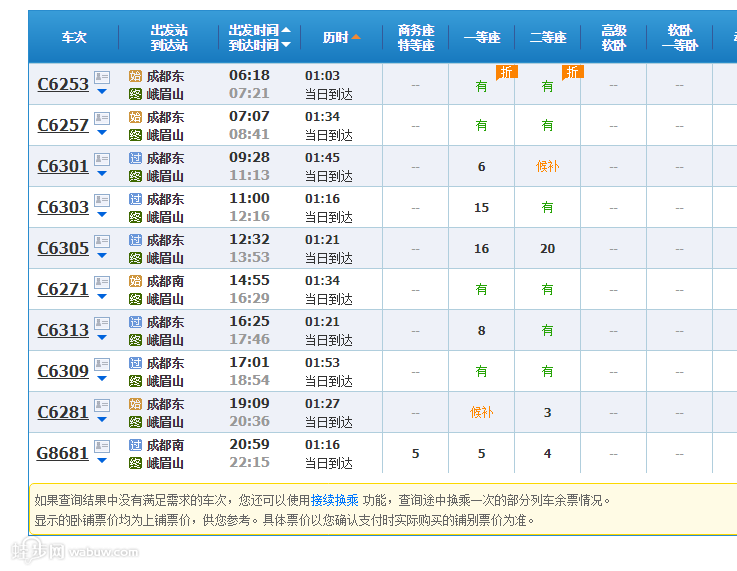Click the ID card icon beside train C6281
This screenshot has width=737, height=571.
tap(102, 405)
